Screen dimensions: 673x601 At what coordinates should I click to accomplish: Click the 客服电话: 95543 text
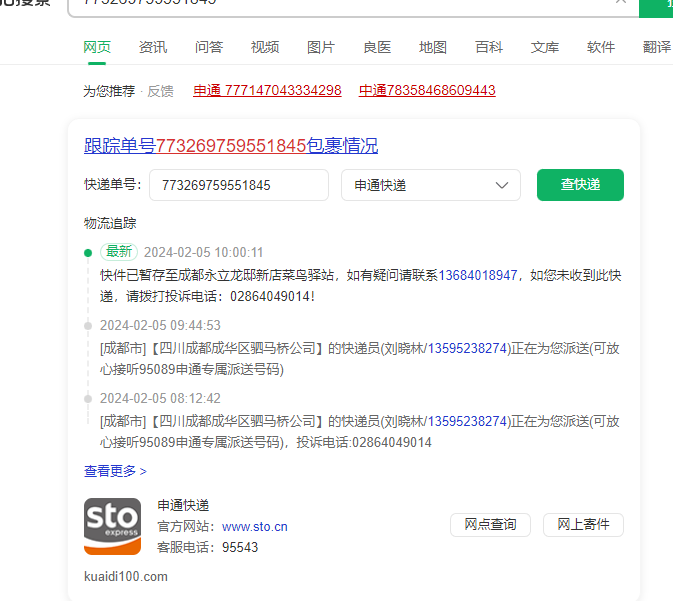pyautogui.click(x=208, y=547)
